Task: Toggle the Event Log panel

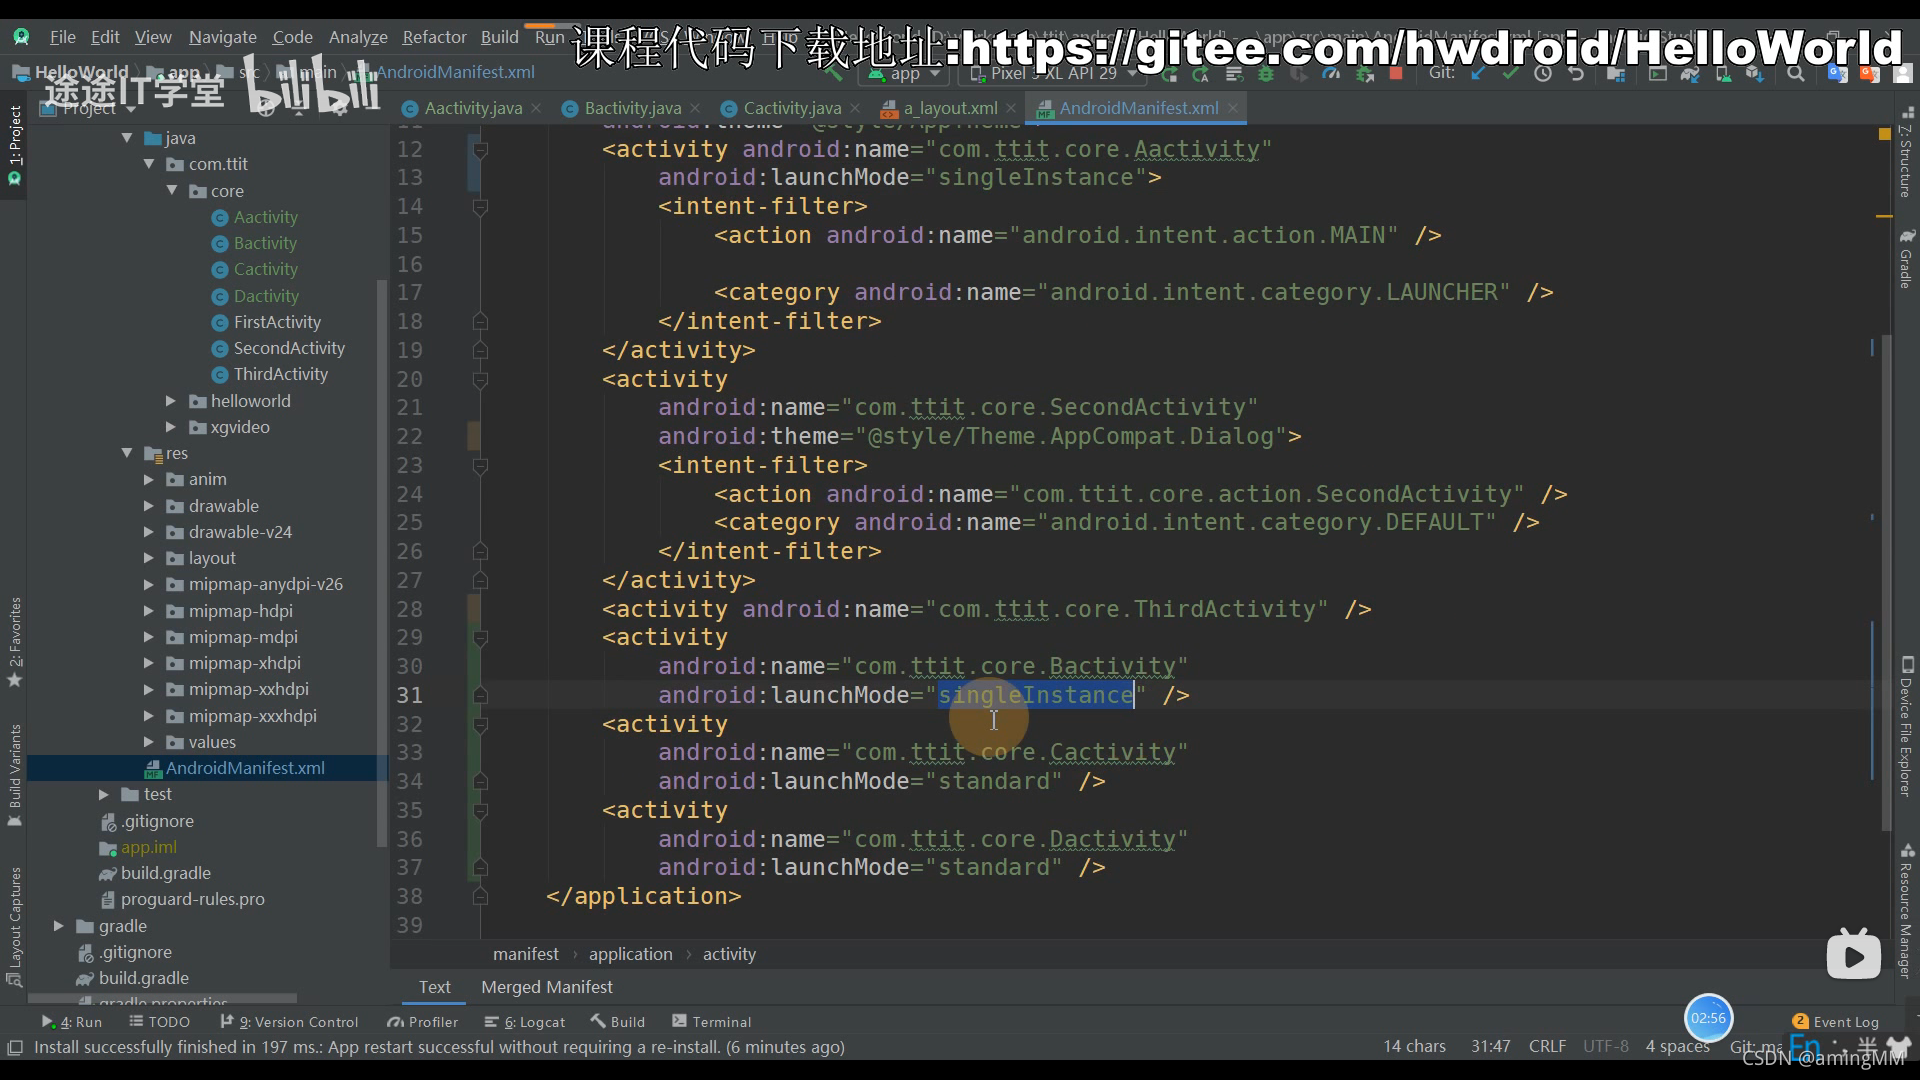Action: (1835, 1021)
